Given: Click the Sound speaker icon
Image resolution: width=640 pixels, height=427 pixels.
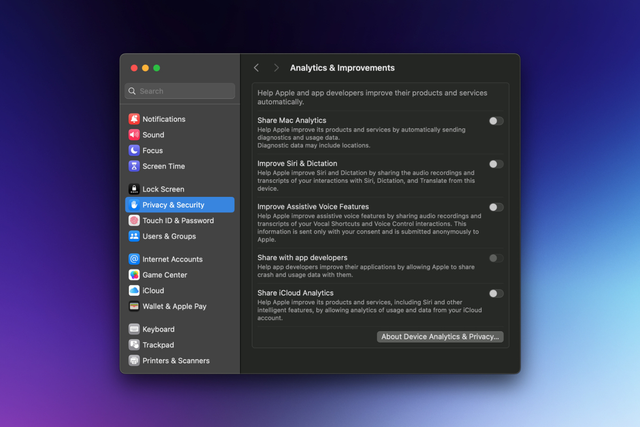Looking at the screenshot, I should pyautogui.click(x=134, y=135).
